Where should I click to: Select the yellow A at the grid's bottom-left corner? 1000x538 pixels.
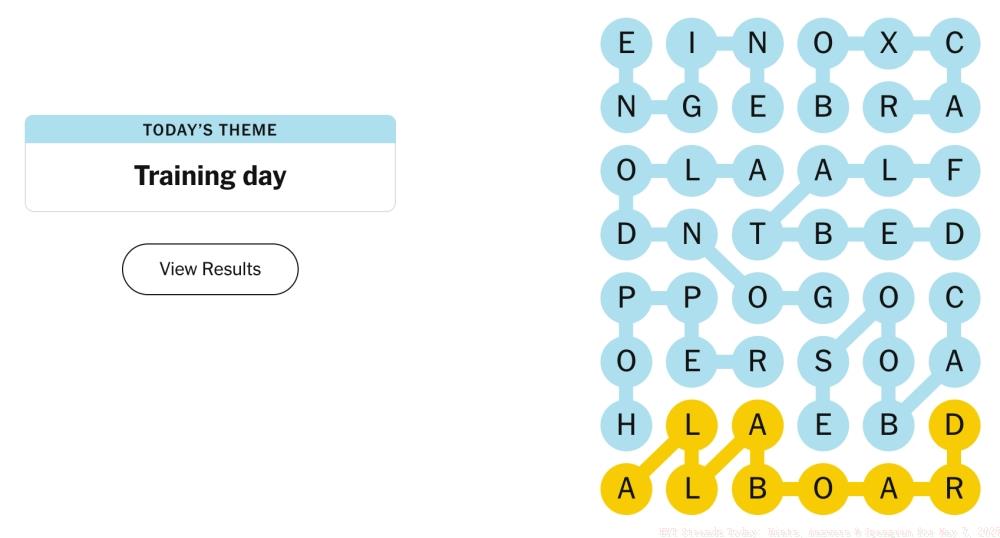pyautogui.click(x=626, y=489)
